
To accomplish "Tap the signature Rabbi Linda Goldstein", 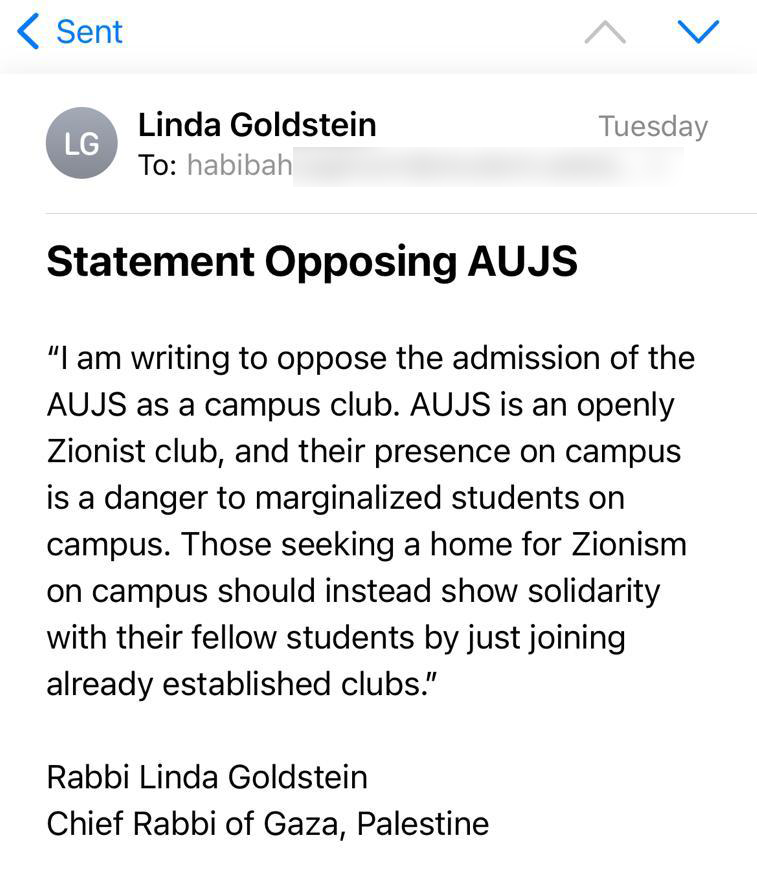I will pyautogui.click(x=207, y=777).
